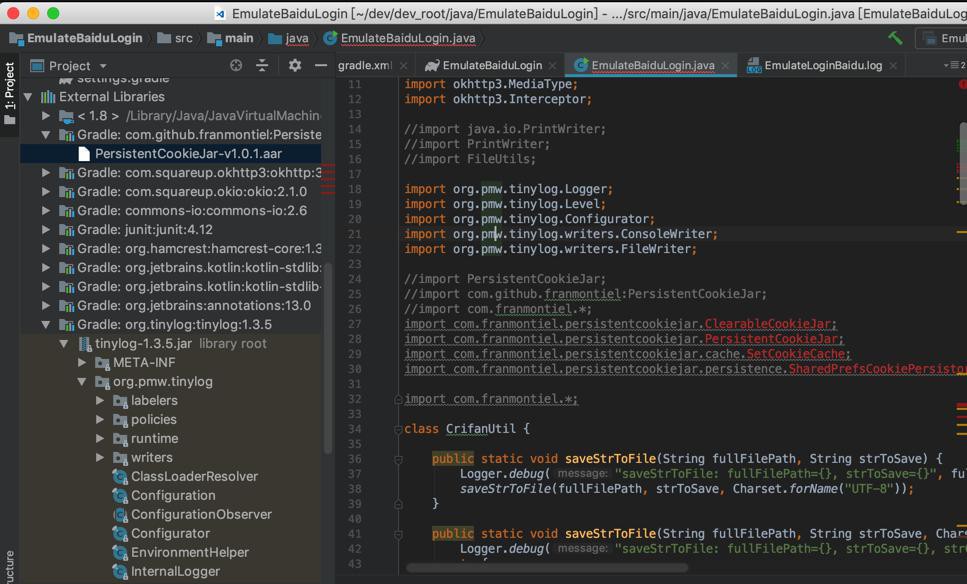Image resolution: width=967 pixels, height=584 pixels.
Task: Click the red error indicator in editor corner
Action: tap(962, 85)
